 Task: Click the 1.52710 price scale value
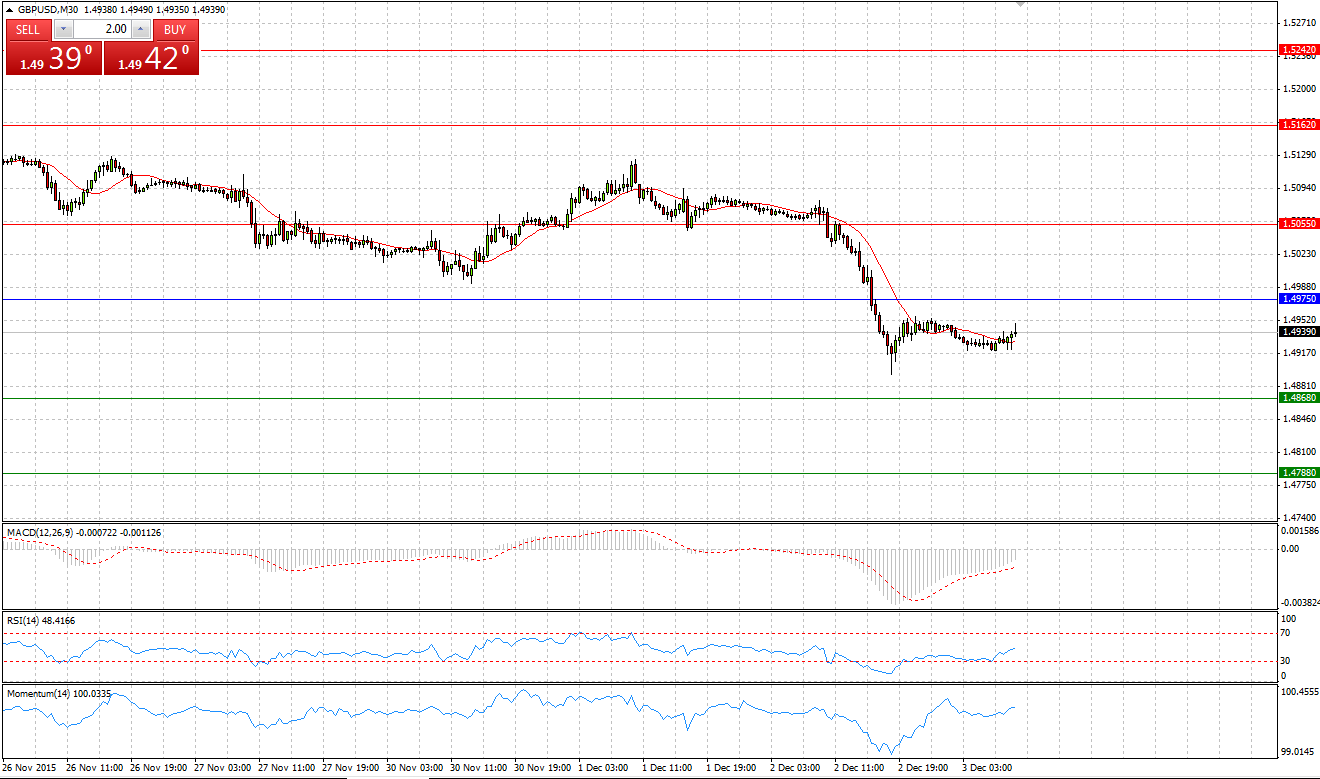coord(1299,22)
